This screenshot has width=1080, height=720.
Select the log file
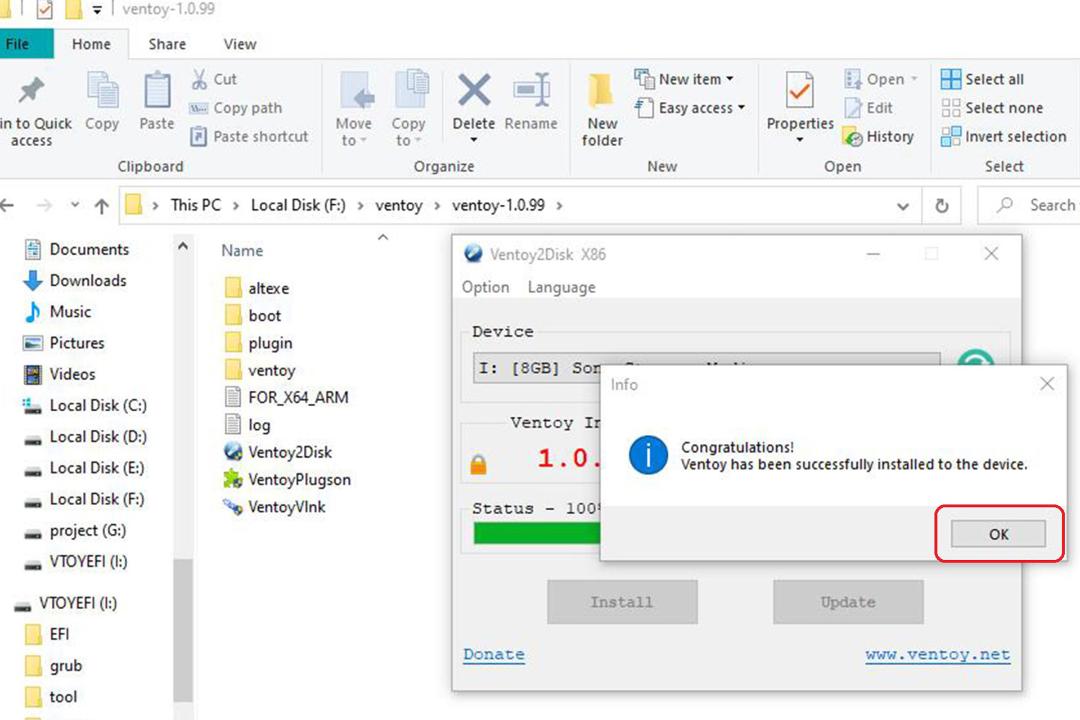click(247, 425)
